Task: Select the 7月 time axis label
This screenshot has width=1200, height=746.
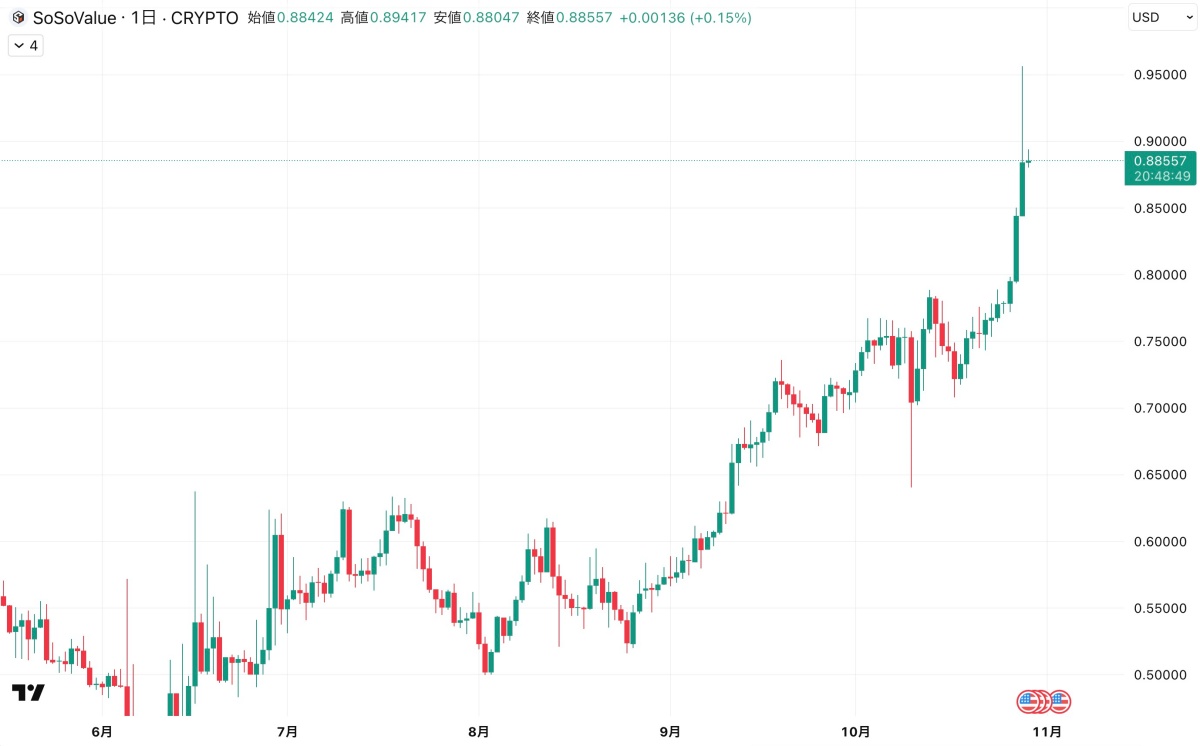Action: [x=287, y=731]
